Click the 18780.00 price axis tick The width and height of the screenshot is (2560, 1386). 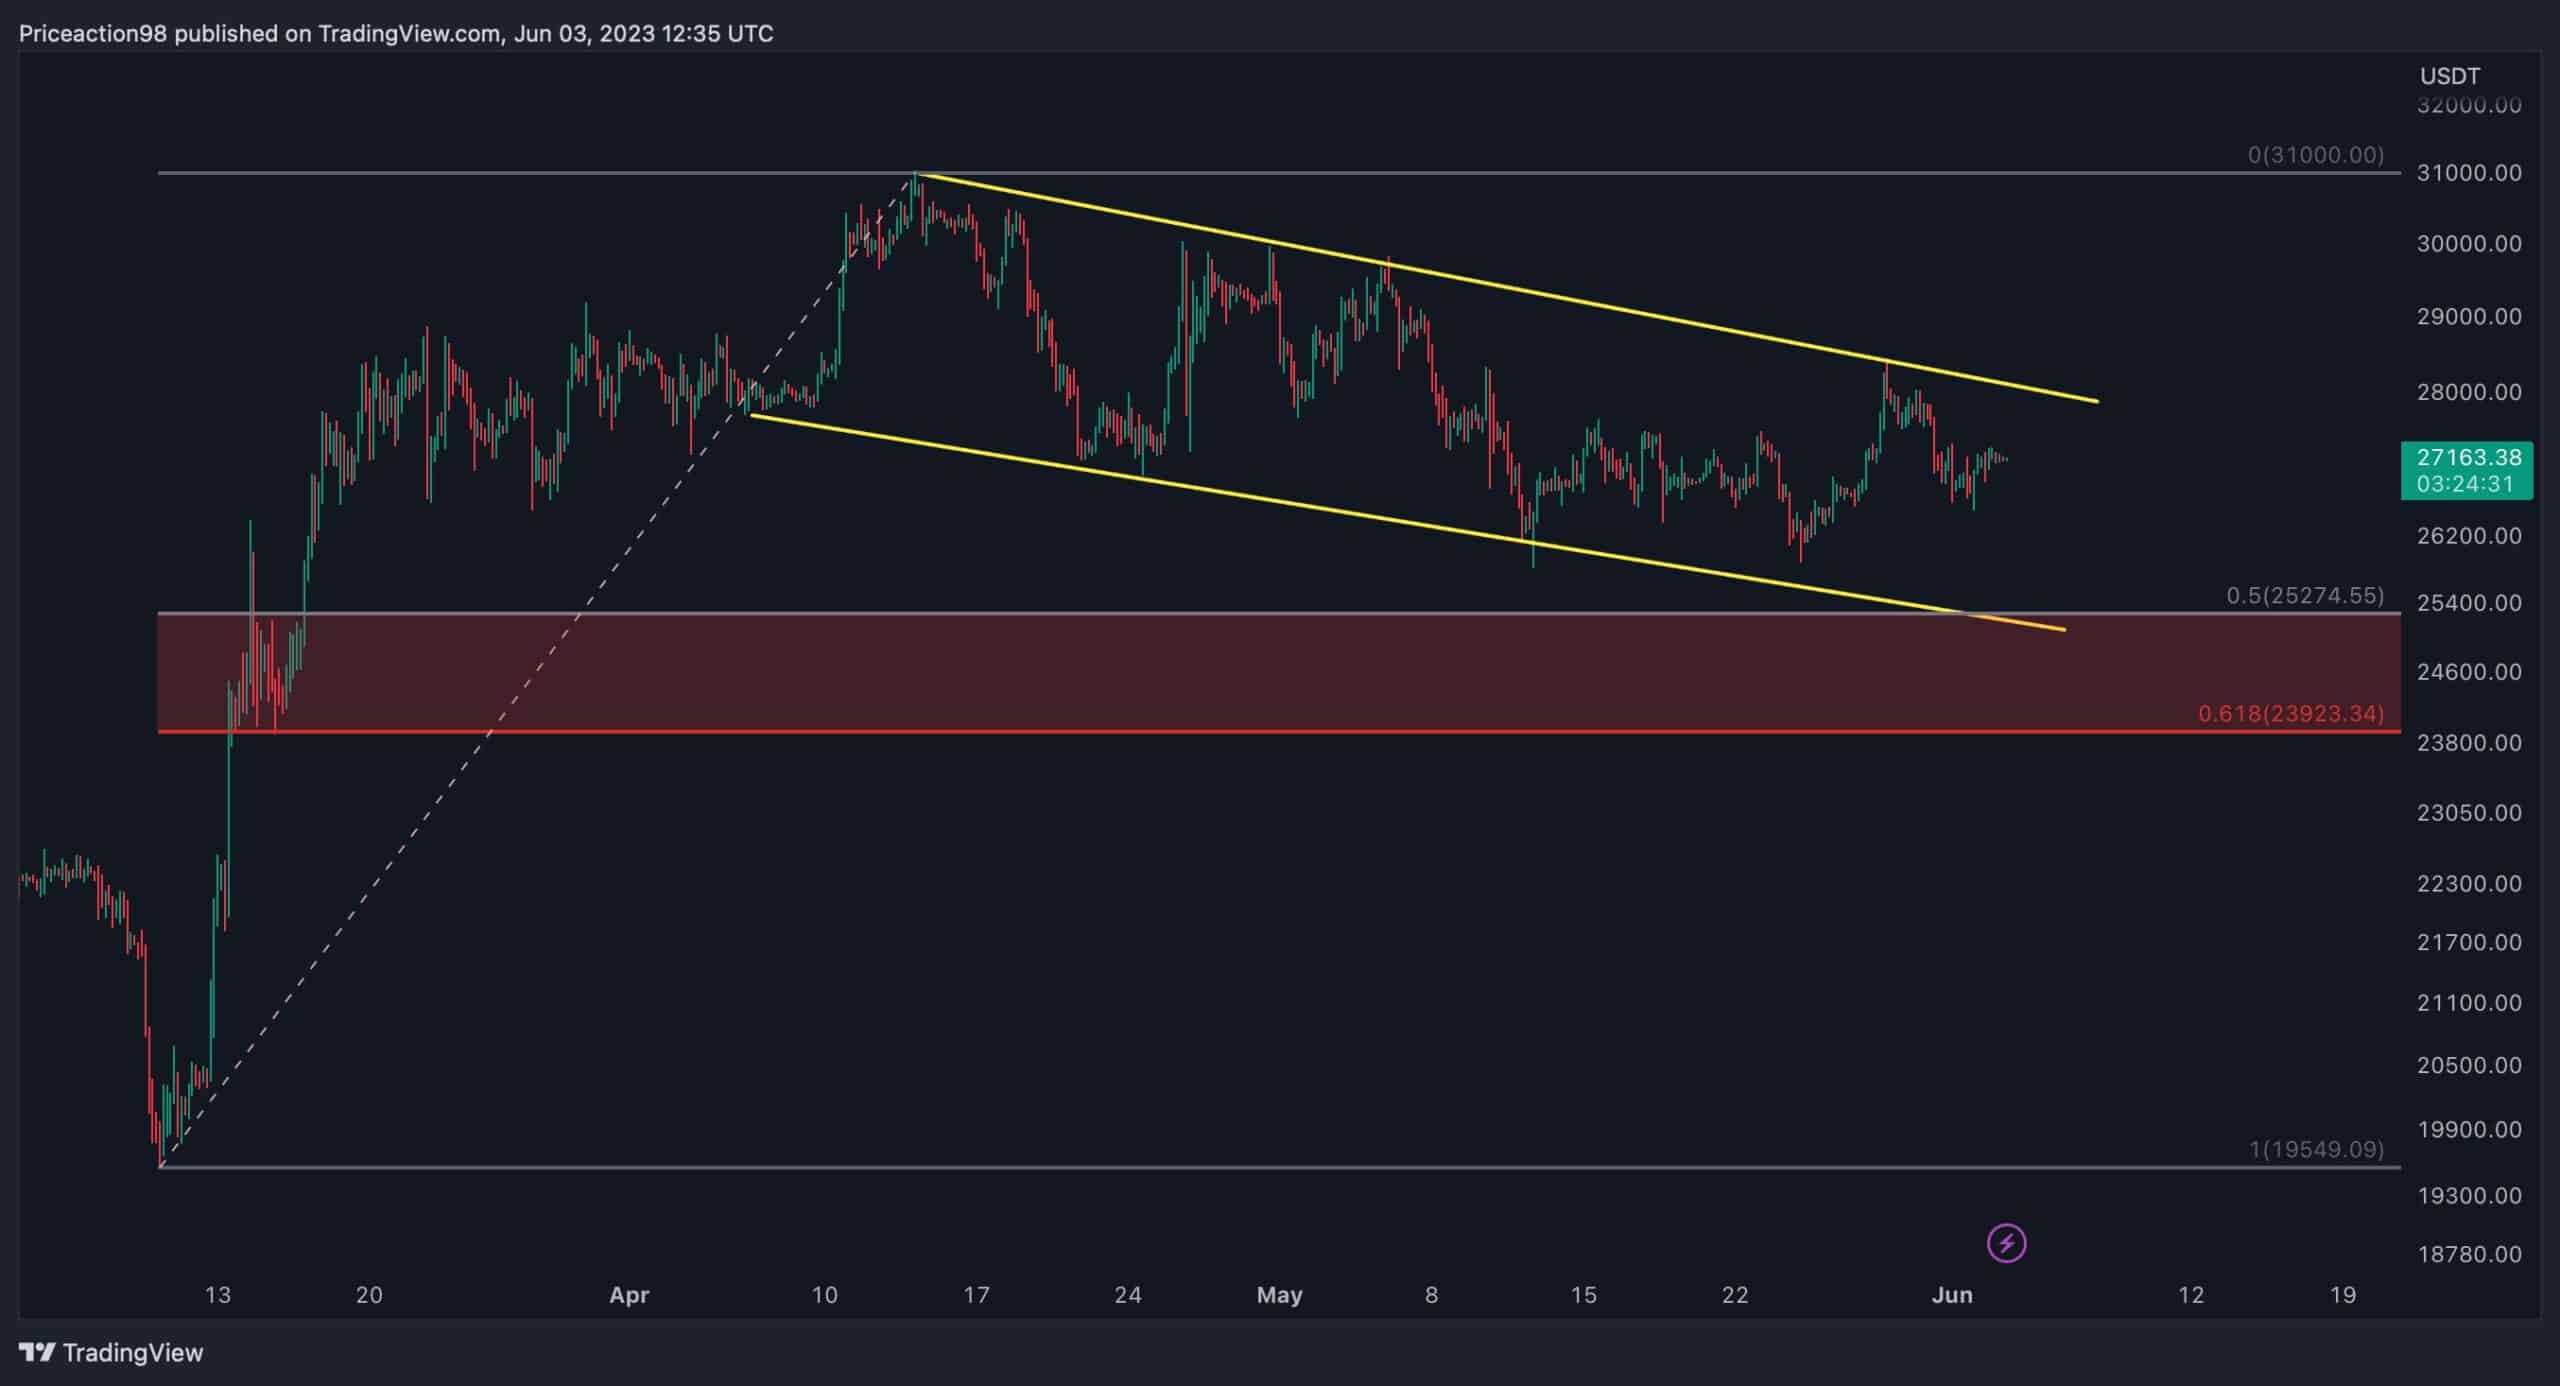click(x=2468, y=1254)
